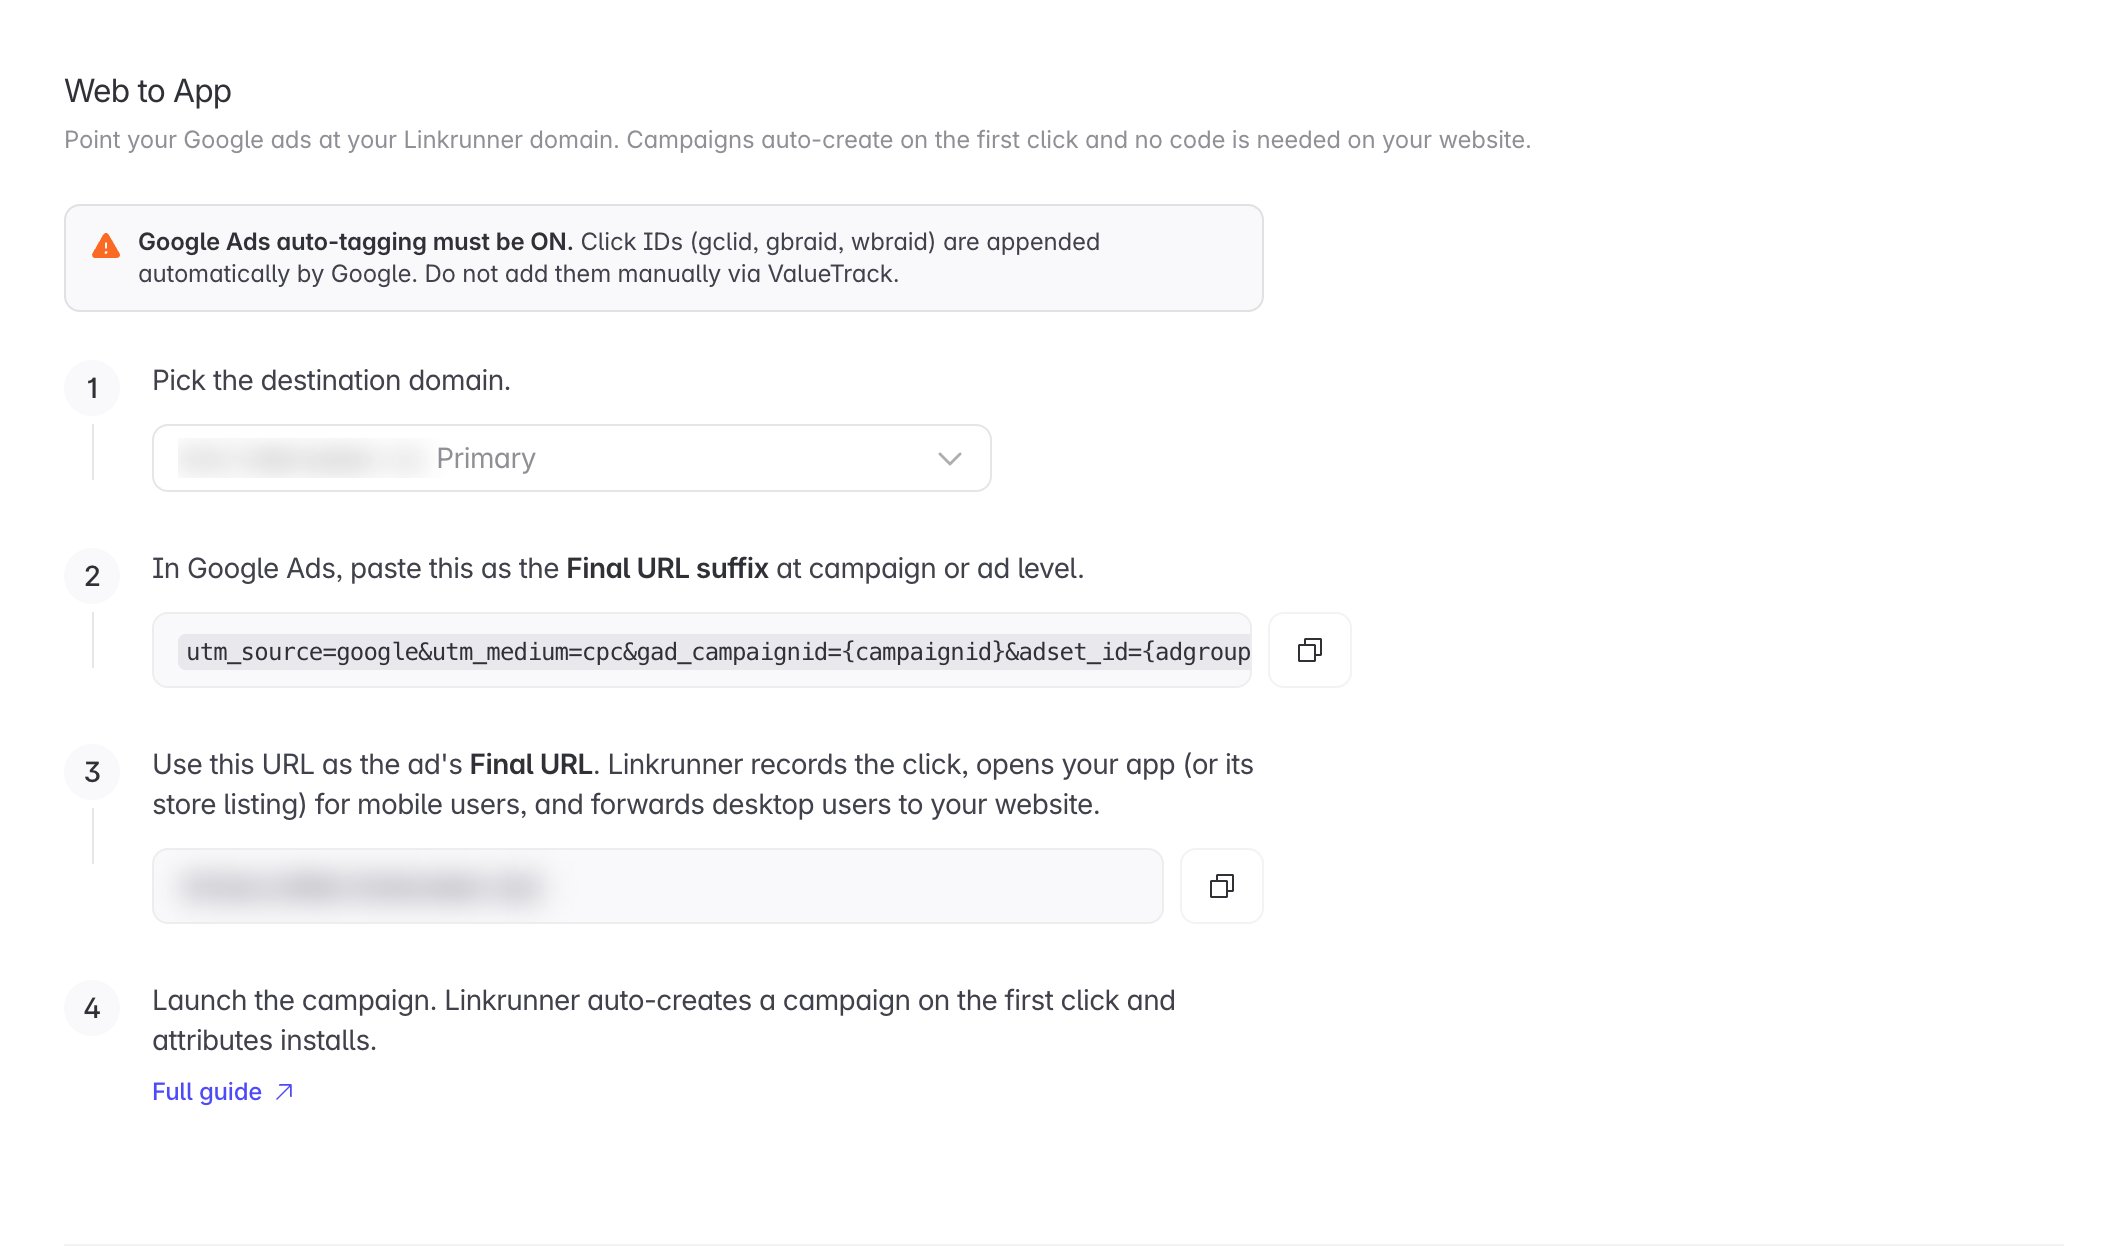Click the bold Final URL suffix text
This screenshot has height=1250, width=2128.
(667, 568)
